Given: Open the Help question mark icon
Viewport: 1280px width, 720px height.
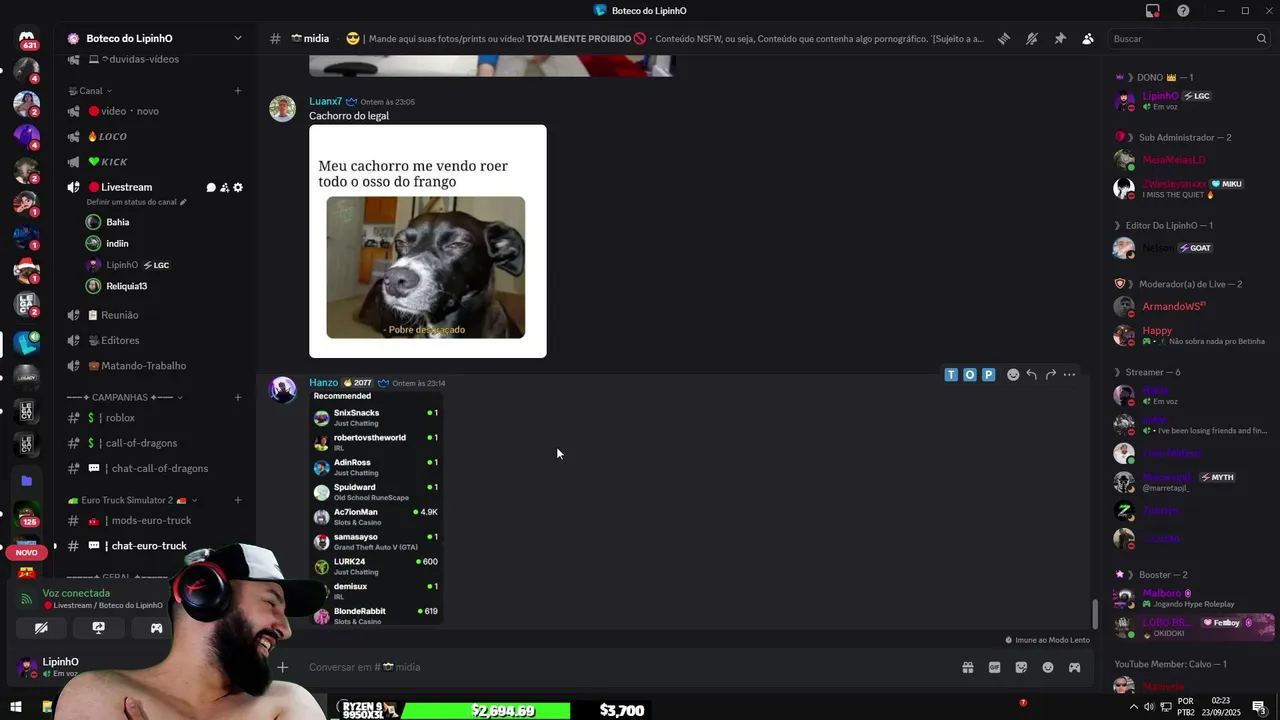Looking at the screenshot, I should pyautogui.click(x=1183, y=11).
